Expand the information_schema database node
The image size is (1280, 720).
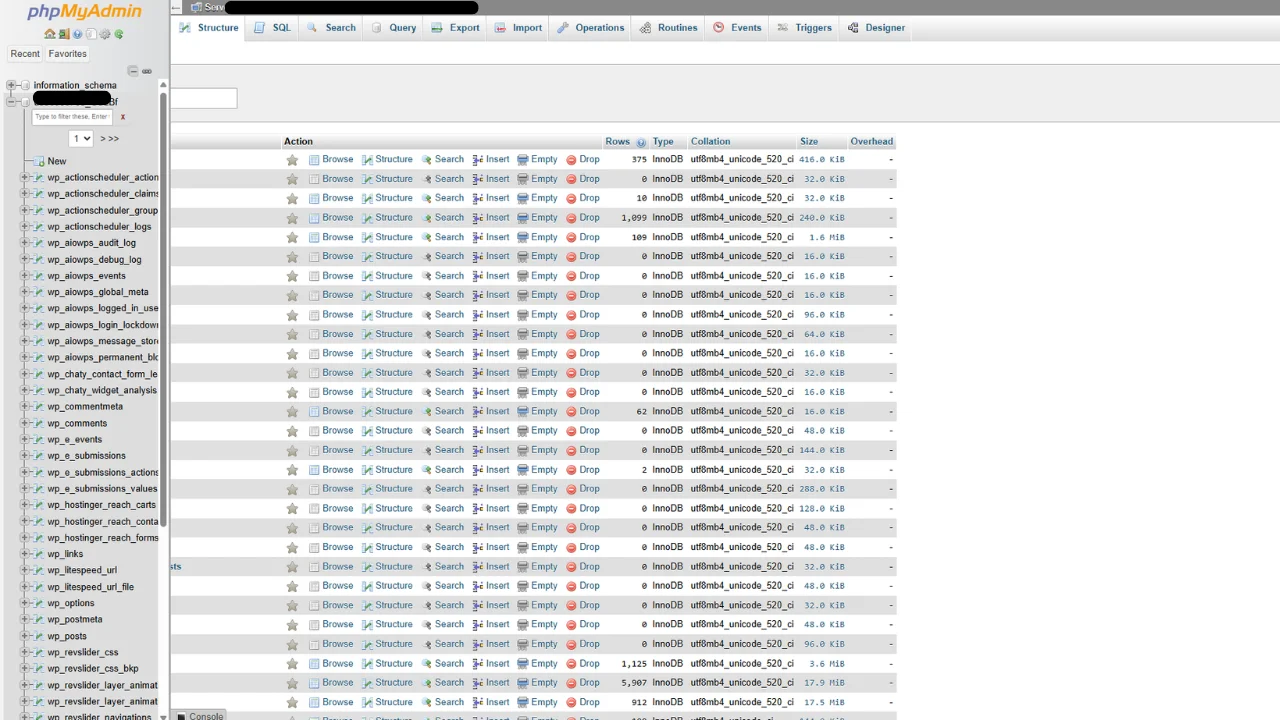11,85
